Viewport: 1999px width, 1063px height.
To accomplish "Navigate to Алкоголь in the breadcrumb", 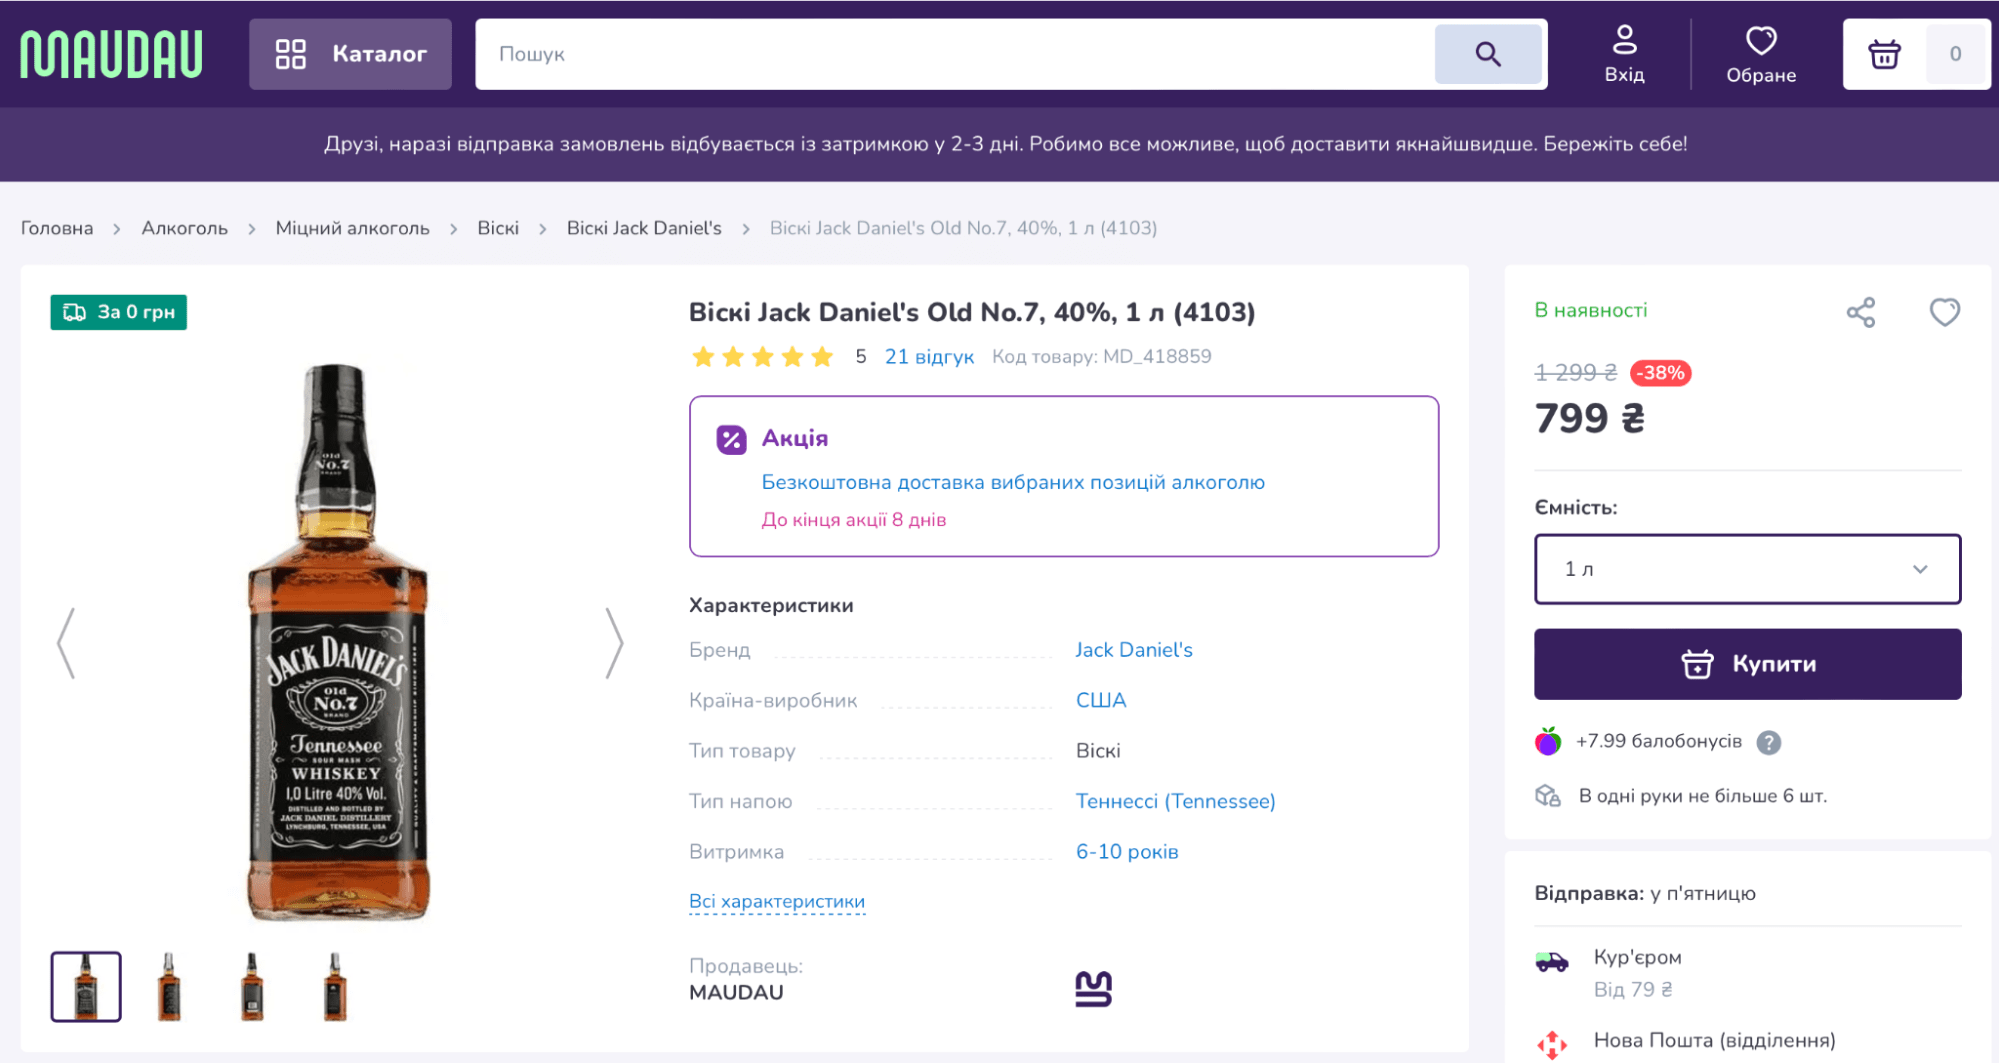I will point(185,228).
